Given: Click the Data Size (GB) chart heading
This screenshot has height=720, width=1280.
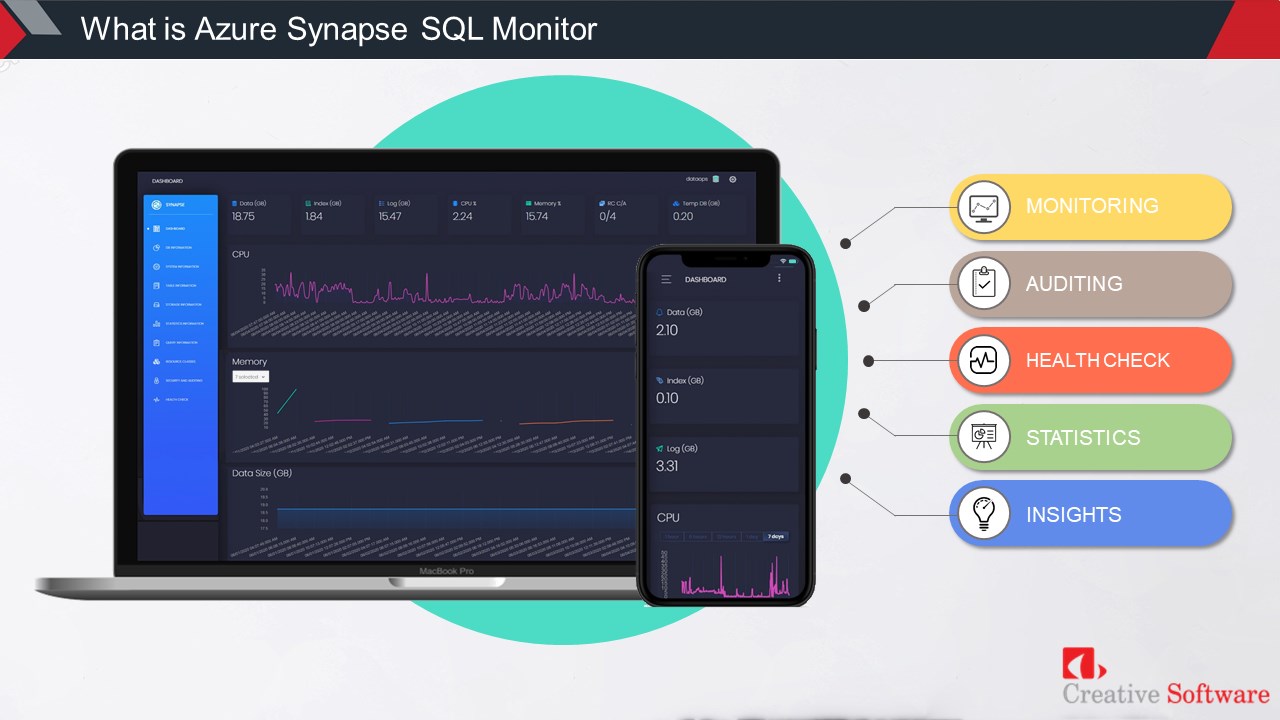Looking at the screenshot, I should [262, 473].
